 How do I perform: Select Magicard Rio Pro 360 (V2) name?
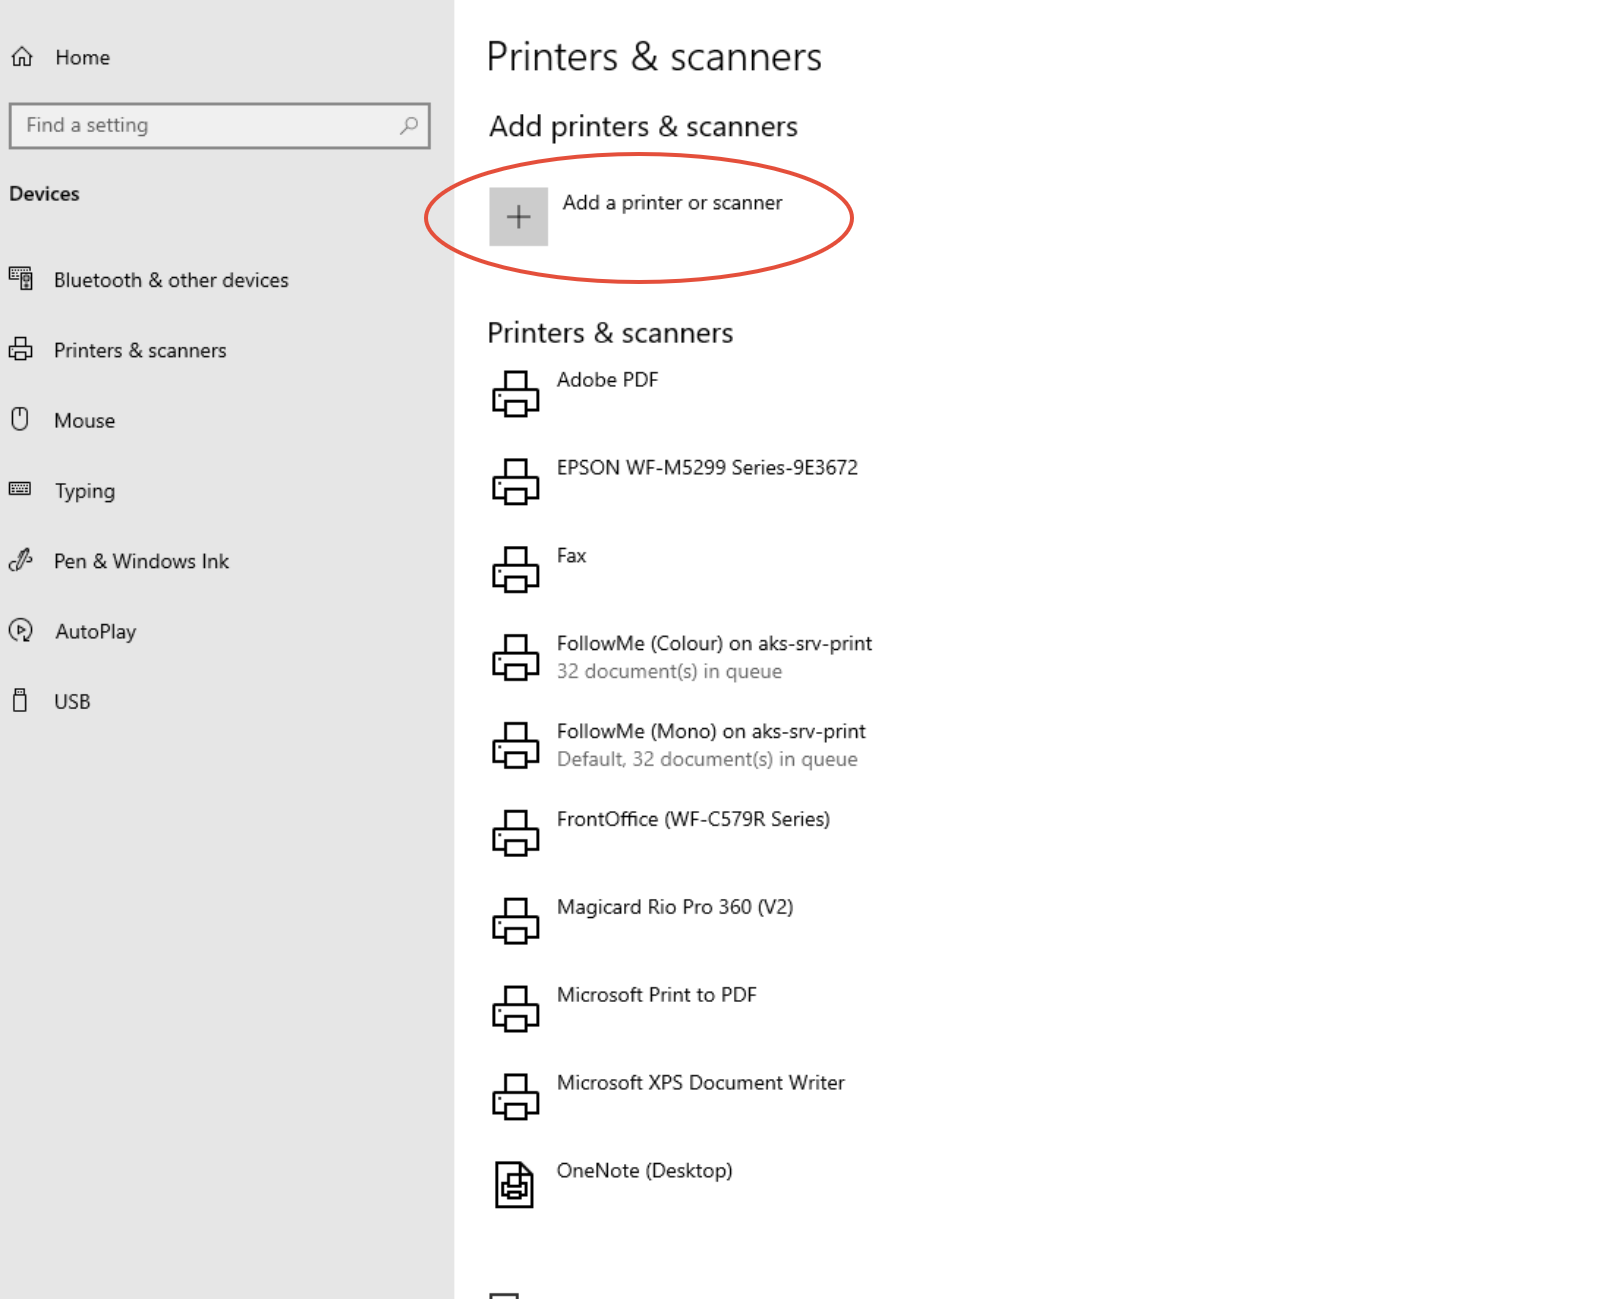click(x=675, y=908)
